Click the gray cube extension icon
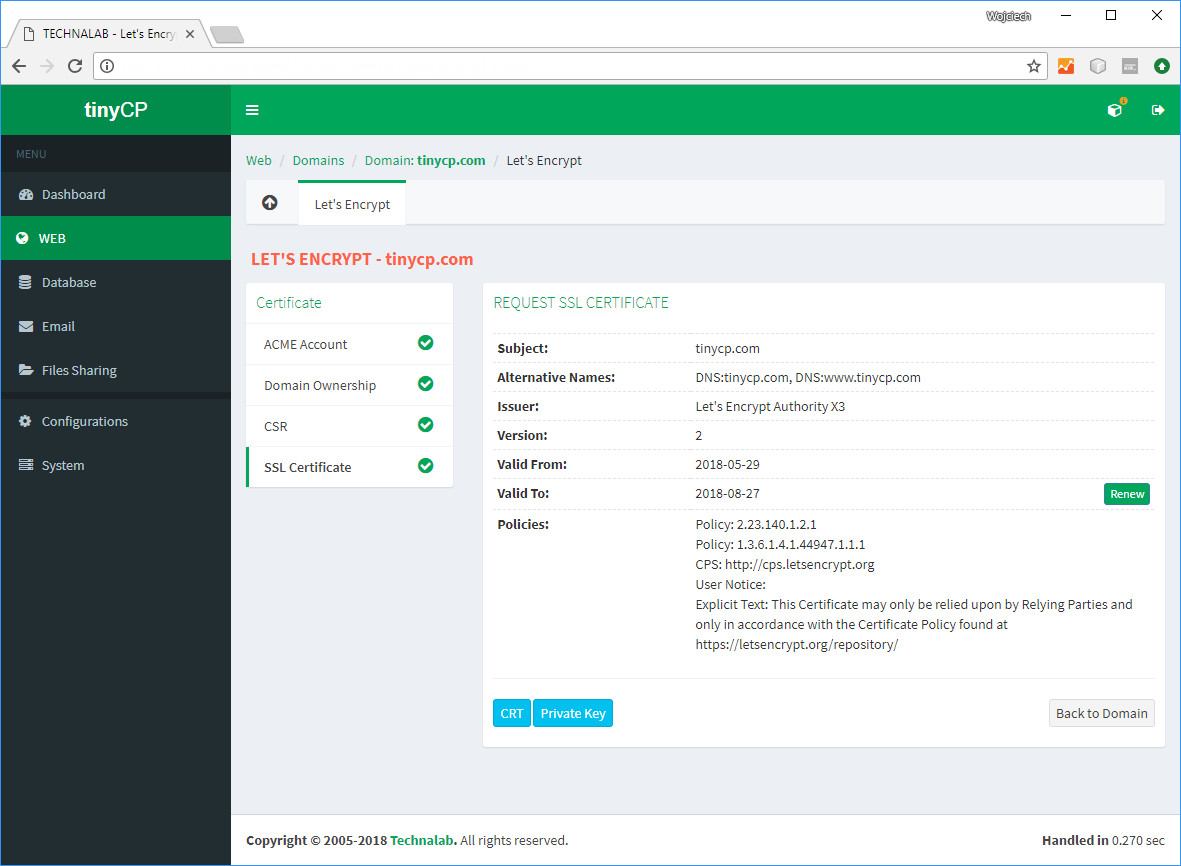The height and width of the screenshot is (866, 1181). [1098, 66]
